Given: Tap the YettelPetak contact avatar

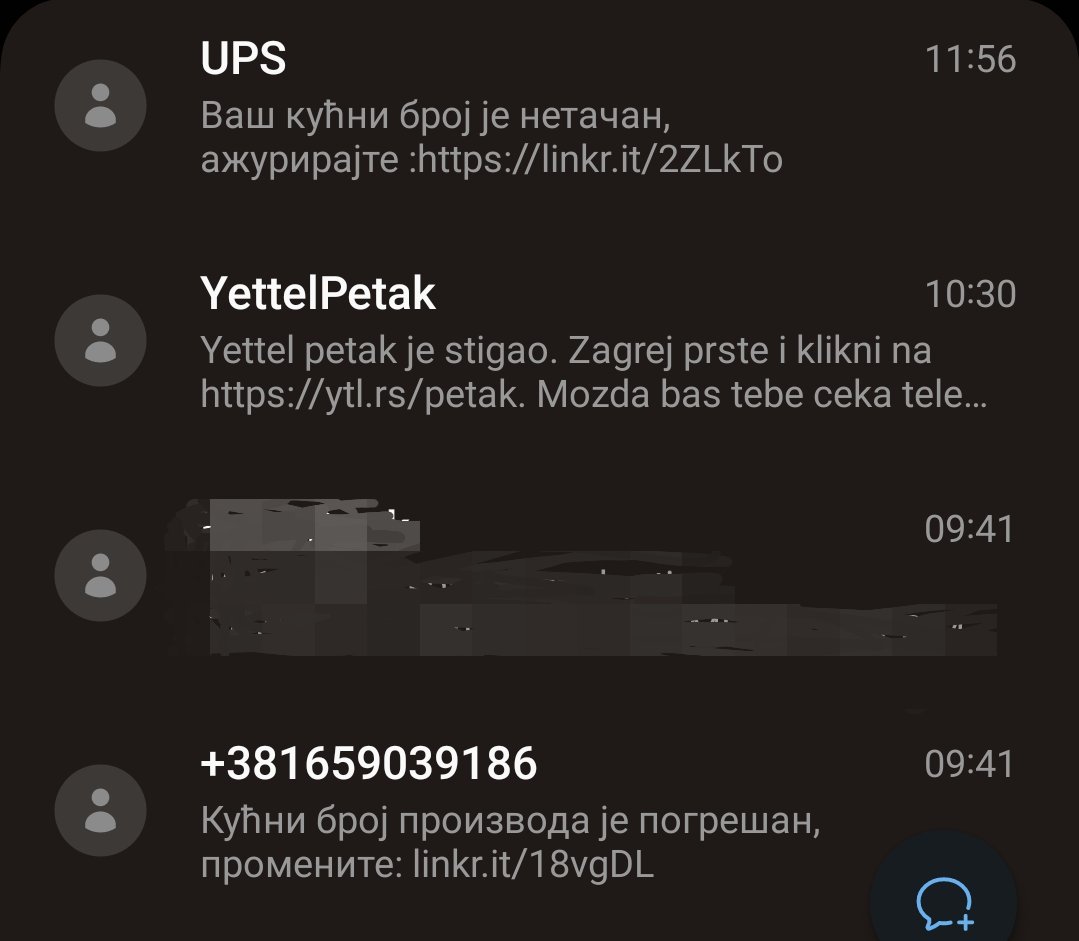Looking at the screenshot, I should (100, 340).
